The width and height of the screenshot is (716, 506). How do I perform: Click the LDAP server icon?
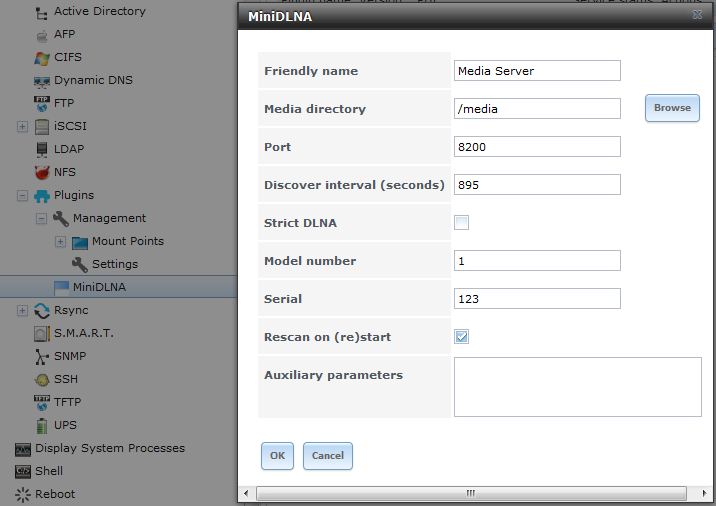coord(42,149)
